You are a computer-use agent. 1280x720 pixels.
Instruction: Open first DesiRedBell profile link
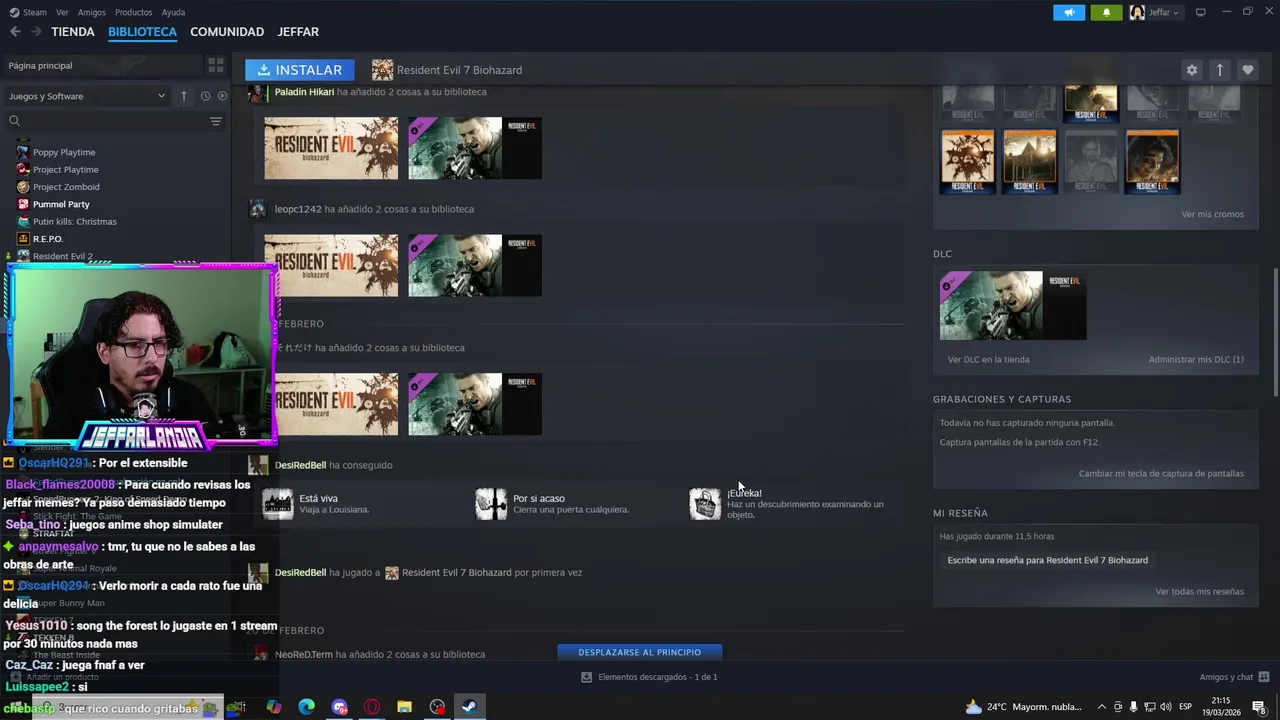click(300, 465)
